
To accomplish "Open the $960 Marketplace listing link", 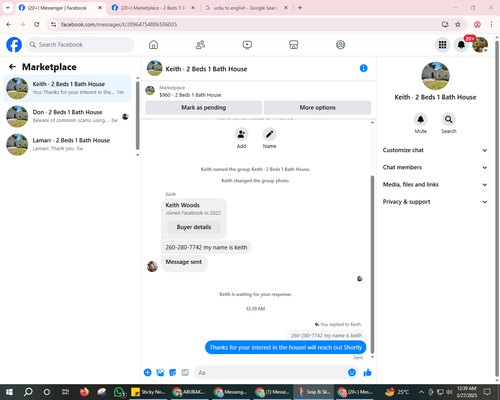I will [x=190, y=95].
